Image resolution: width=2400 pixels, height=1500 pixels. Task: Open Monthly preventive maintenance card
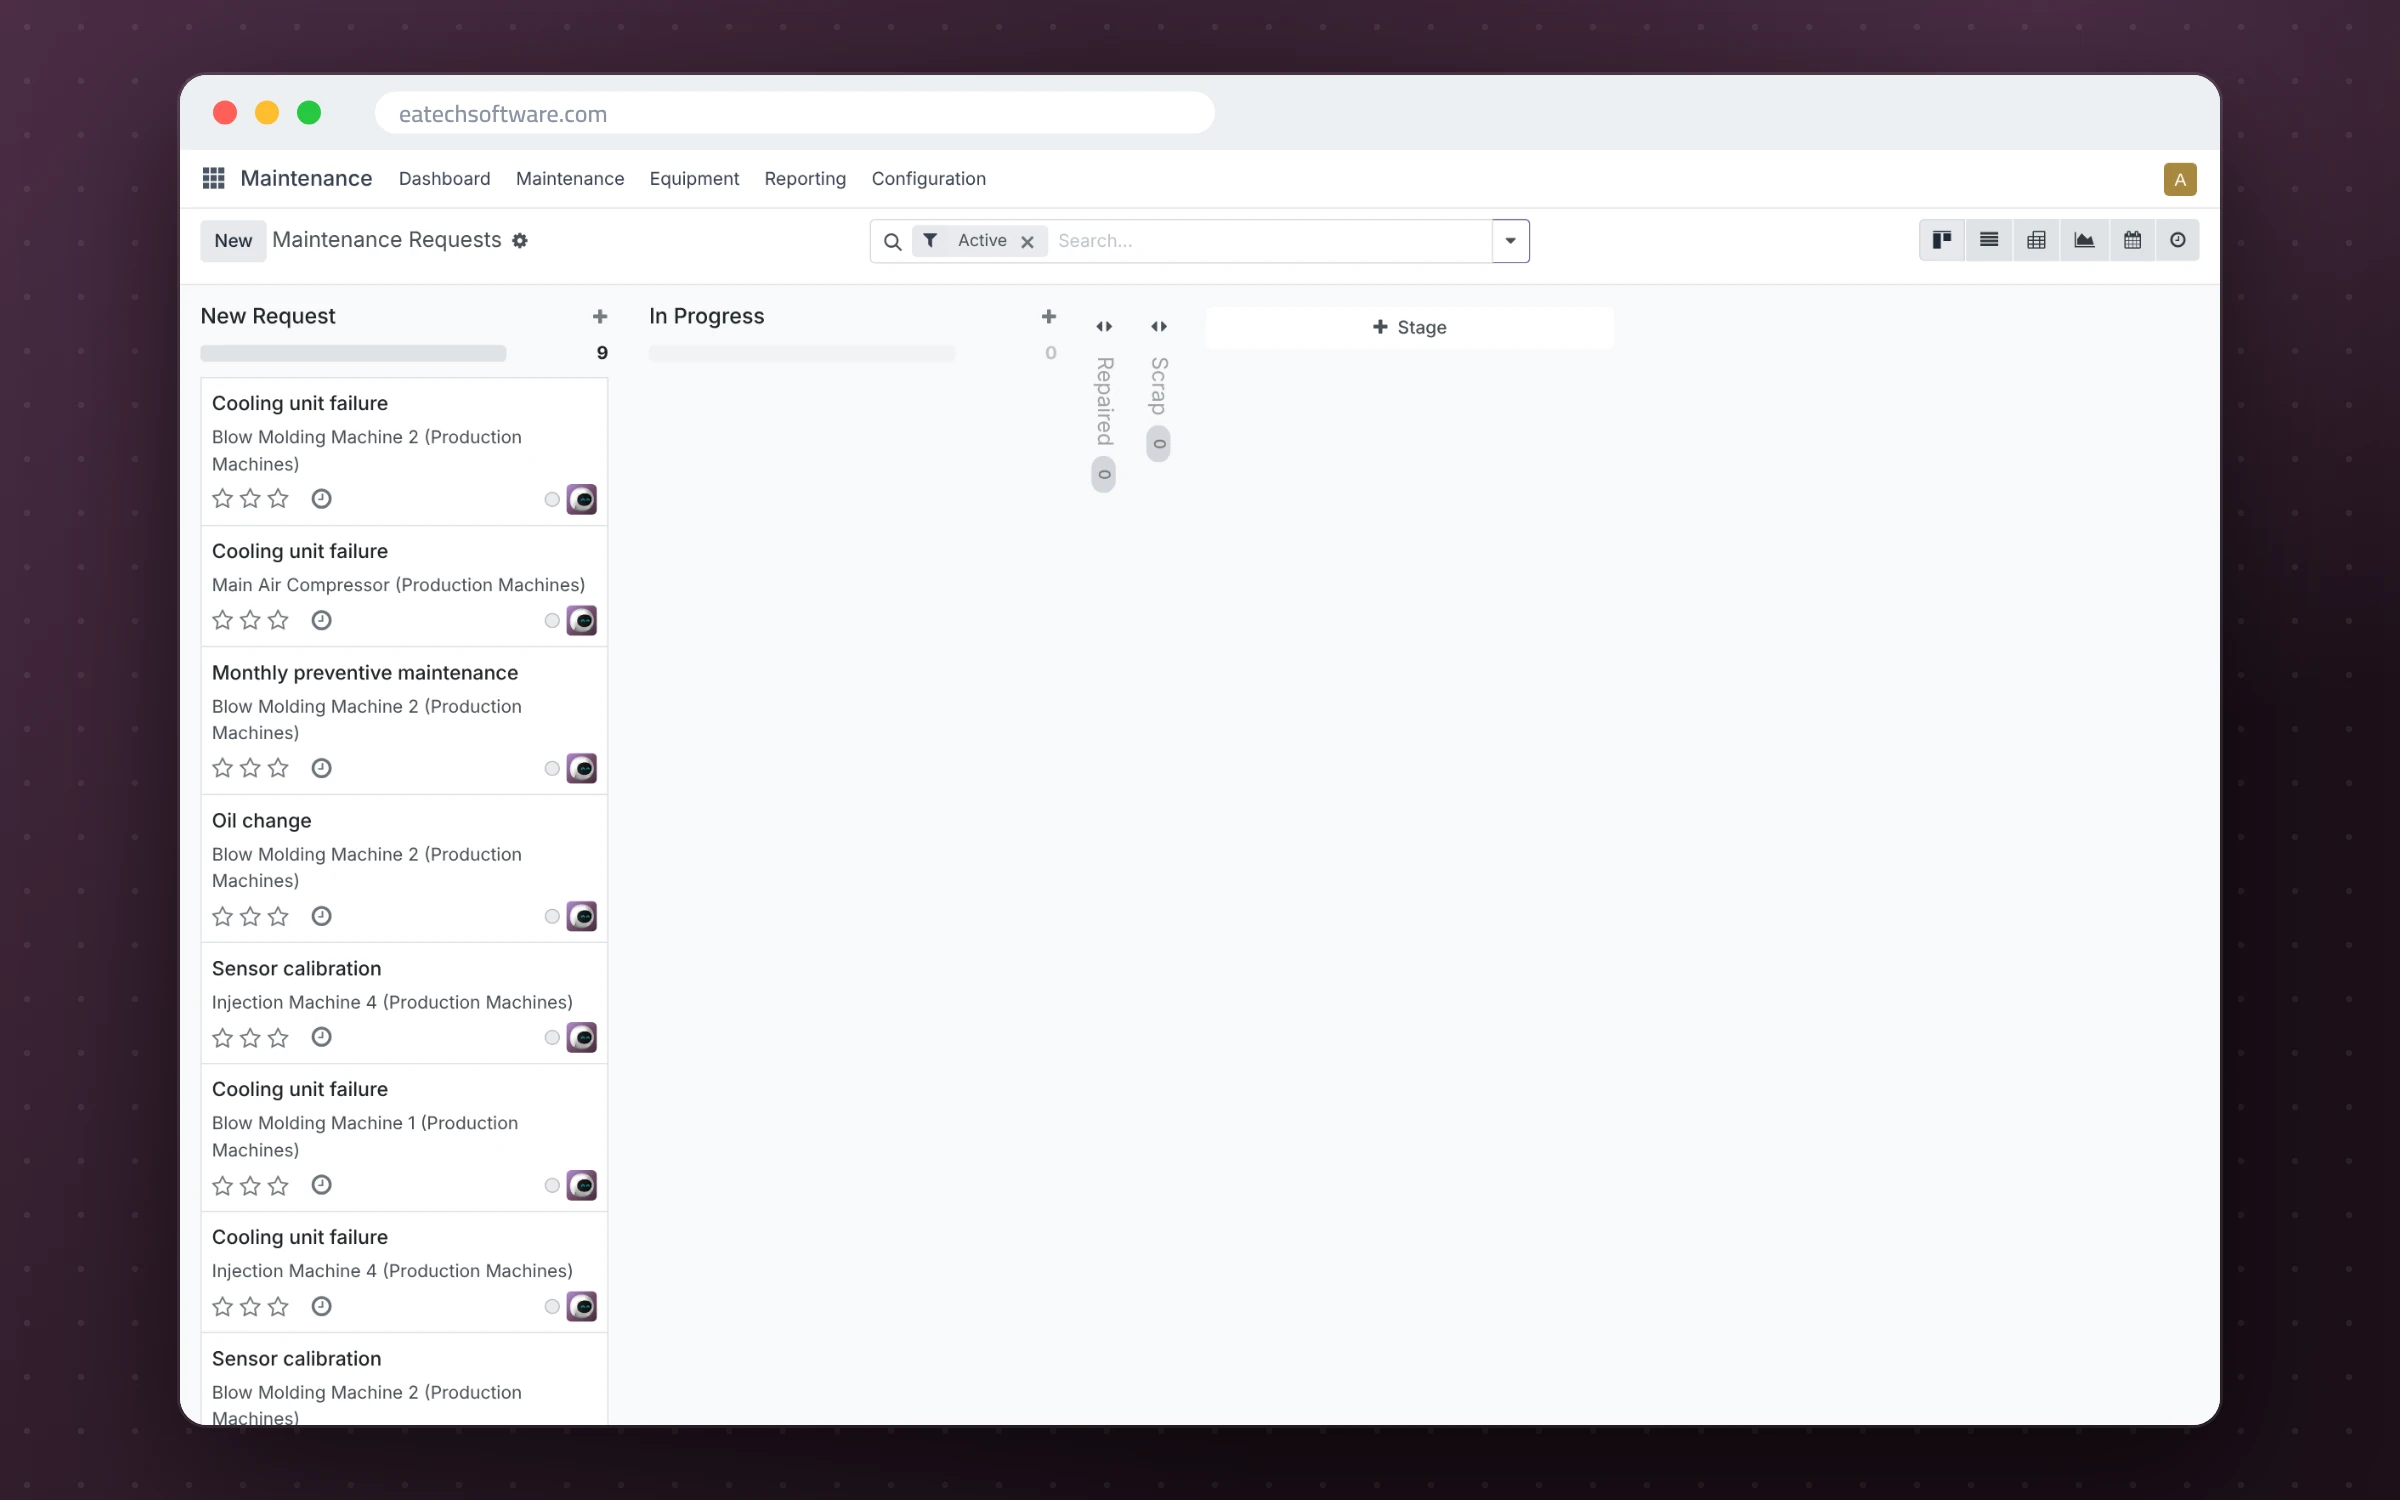tap(404, 720)
